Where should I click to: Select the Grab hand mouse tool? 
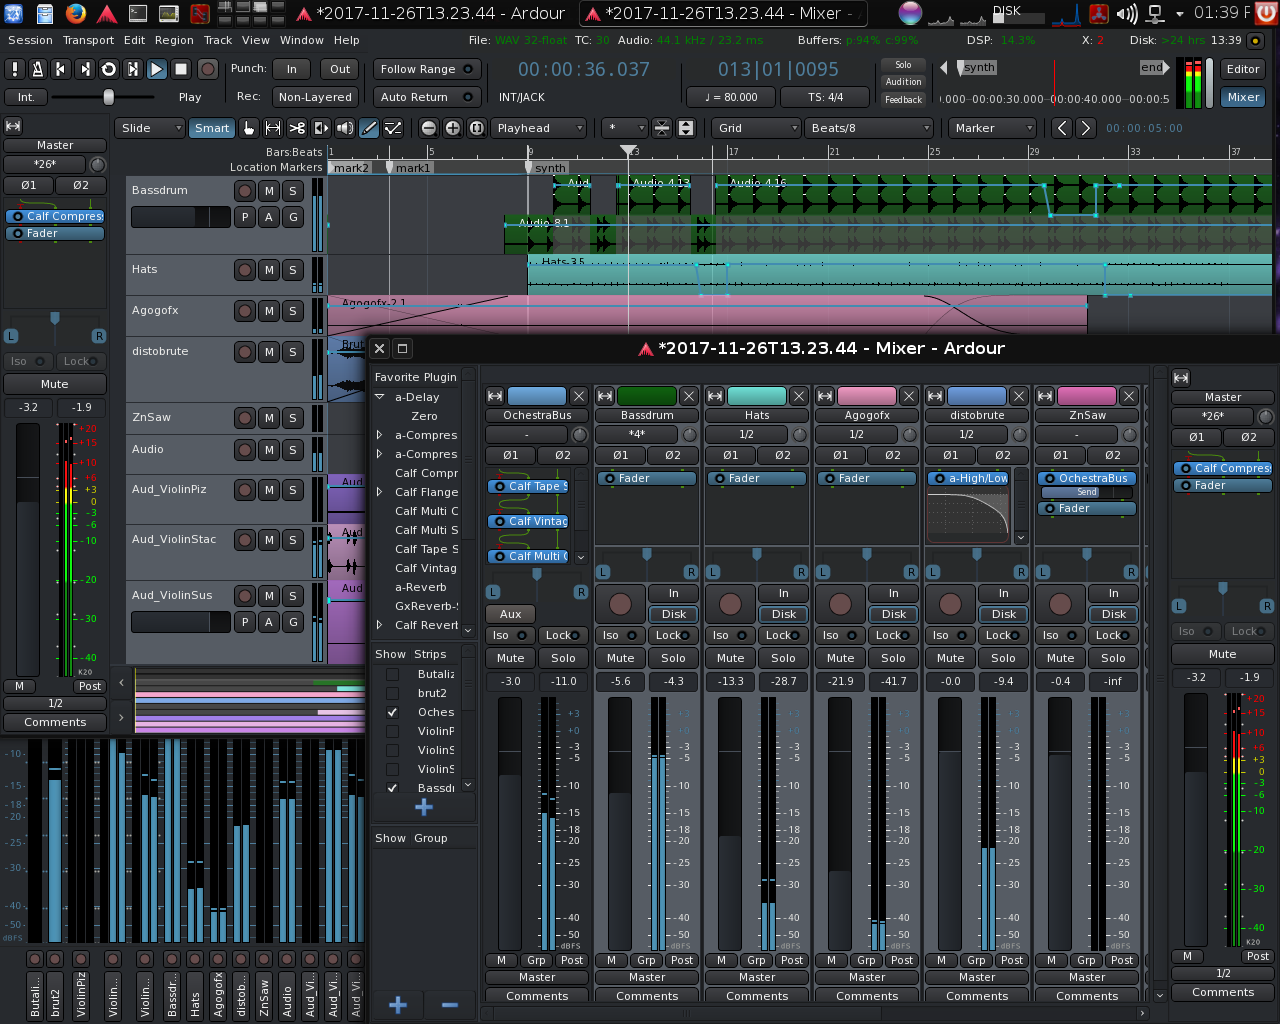[x=249, y=128]
